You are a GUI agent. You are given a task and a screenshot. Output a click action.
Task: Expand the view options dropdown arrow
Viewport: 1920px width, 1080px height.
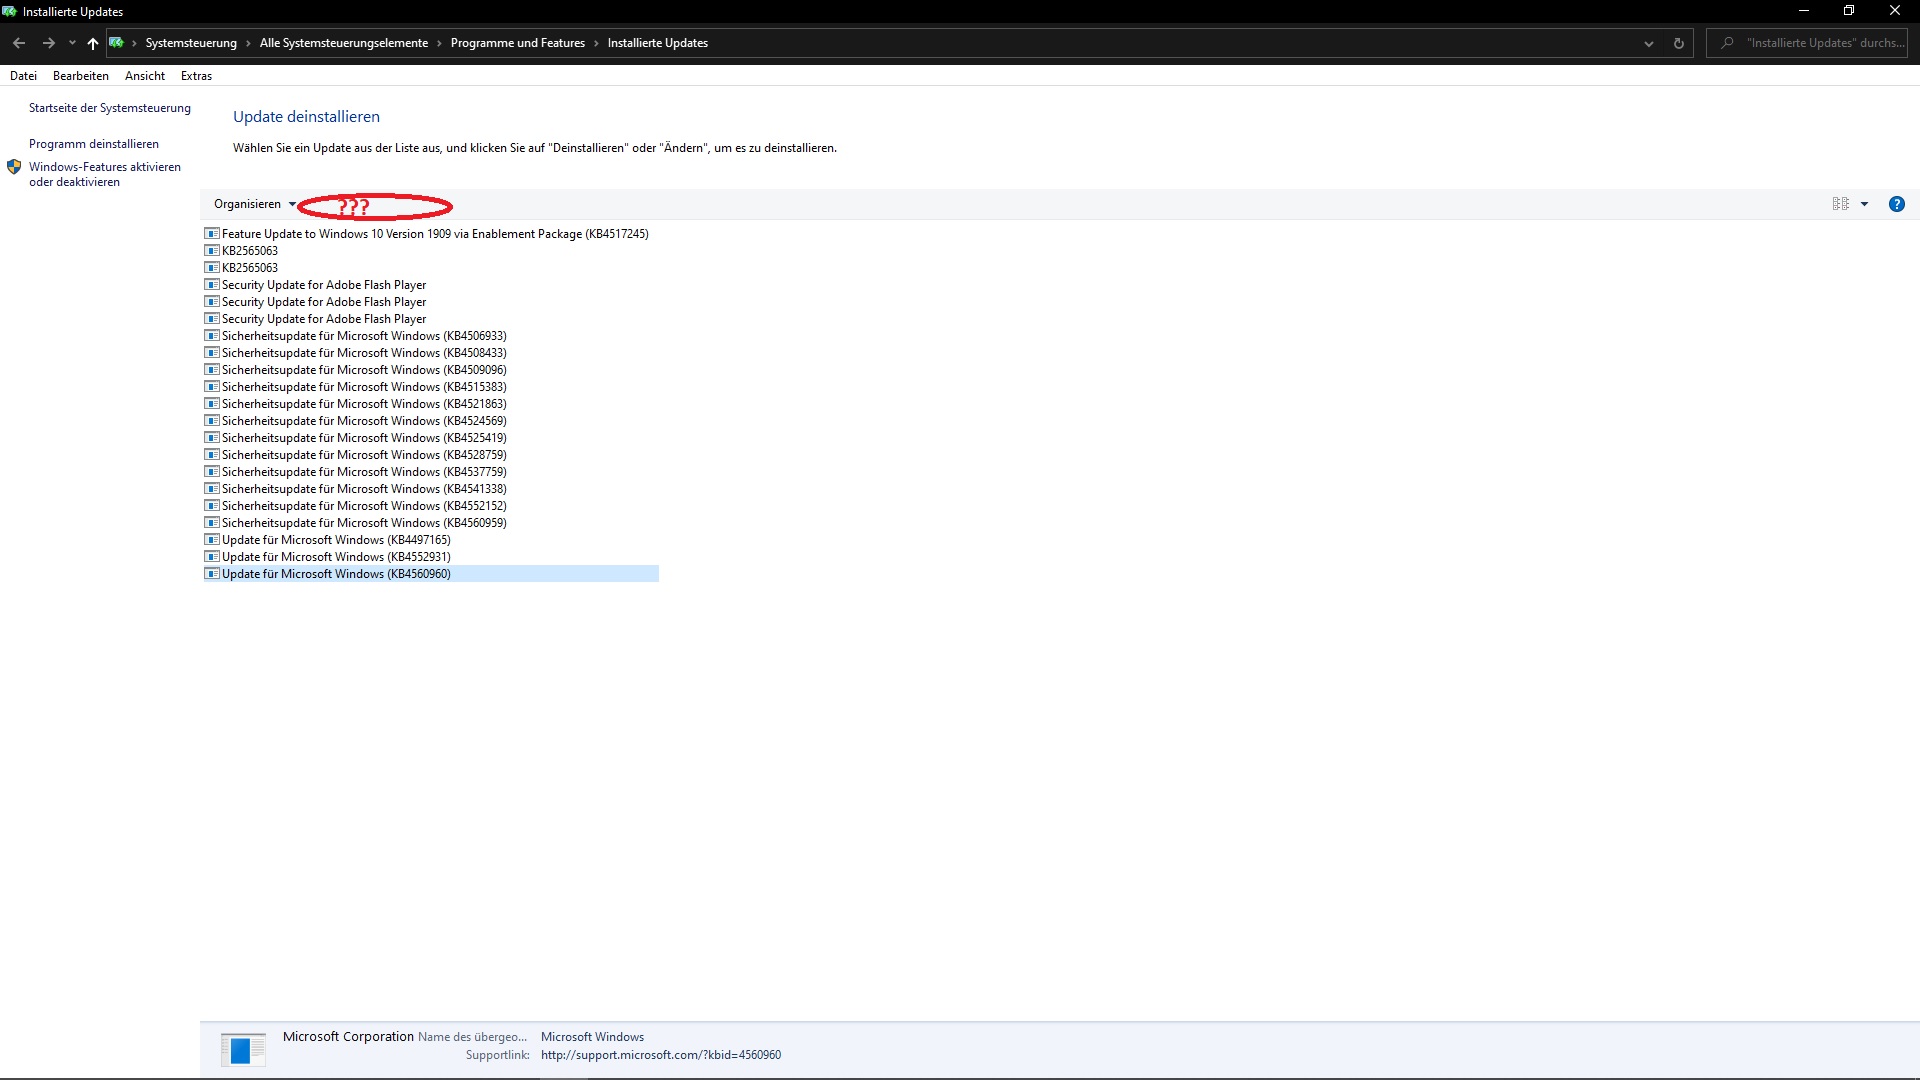click(x=1864, y=204)
